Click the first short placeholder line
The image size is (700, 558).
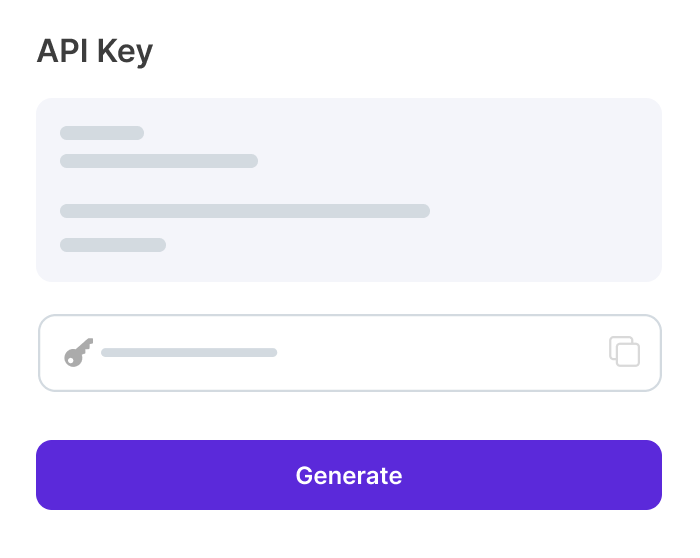[x=102, y=133]
